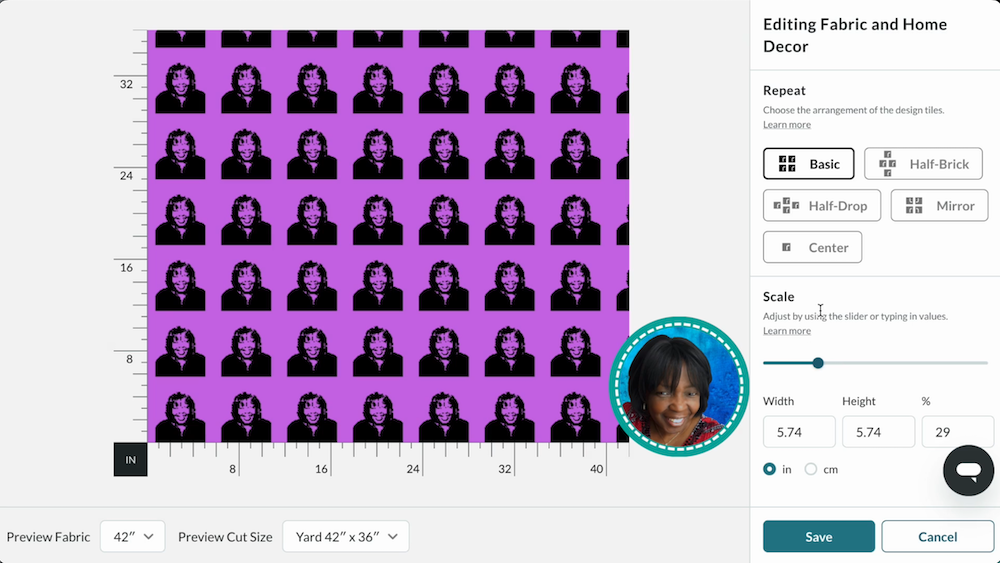Screen dimensions: 1000x563
Task: Focus the percent scale field
Action: point(957,432)
